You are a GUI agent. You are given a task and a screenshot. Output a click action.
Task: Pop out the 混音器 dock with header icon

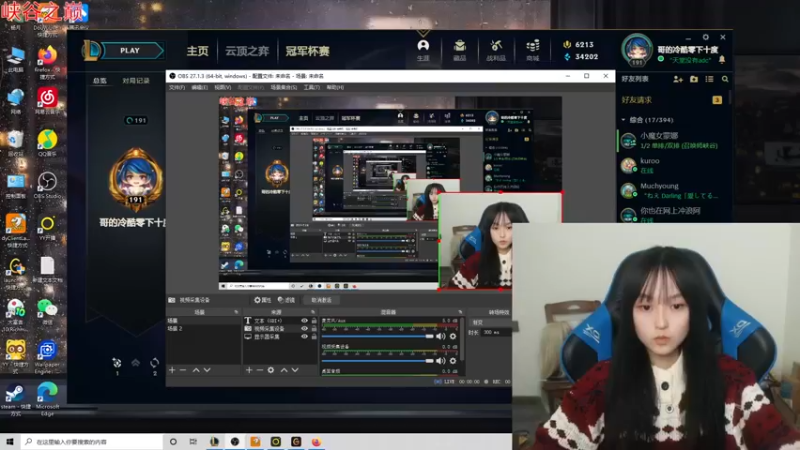pos(460,312)
